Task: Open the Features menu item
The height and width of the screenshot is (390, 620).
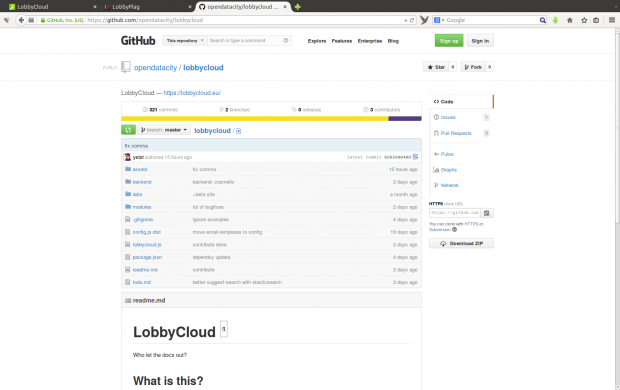Action: point(342,41)
